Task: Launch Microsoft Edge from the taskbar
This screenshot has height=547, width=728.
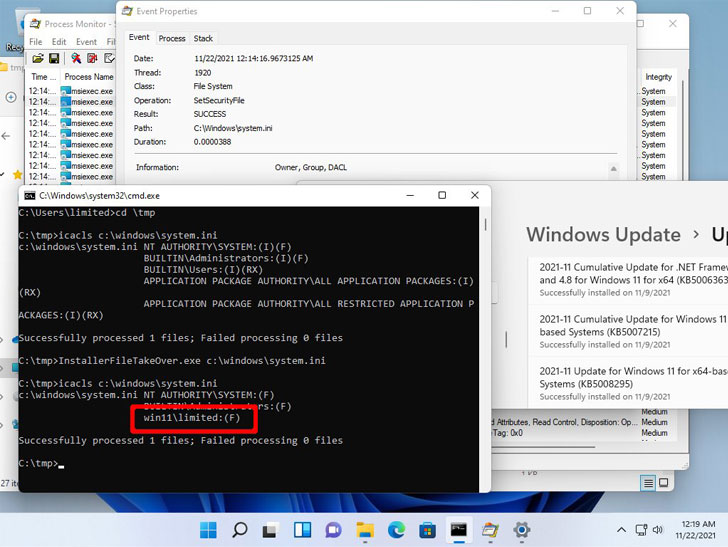Action: click(396, 529)
